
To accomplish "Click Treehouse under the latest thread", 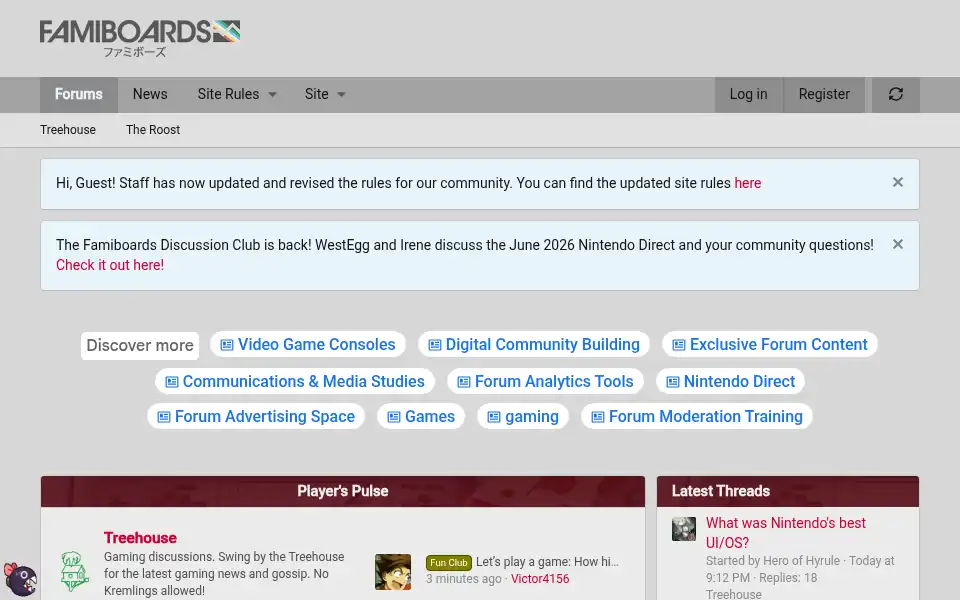I will click(x=733, y=594).
